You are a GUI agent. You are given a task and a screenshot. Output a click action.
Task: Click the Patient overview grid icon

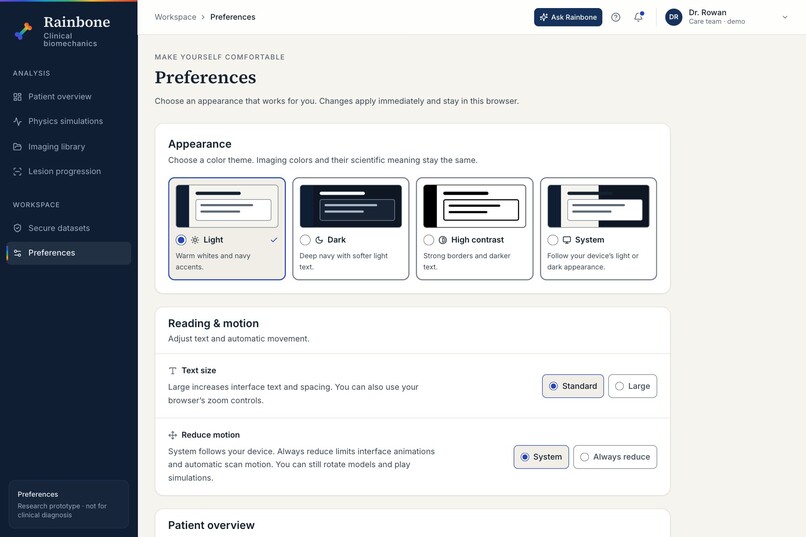point(17,97)
